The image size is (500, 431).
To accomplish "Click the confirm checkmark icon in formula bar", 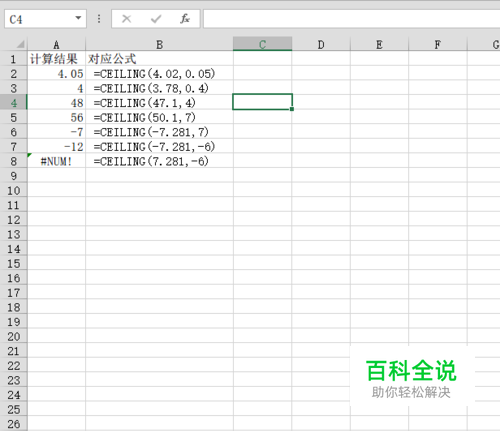I will tap(156, 19).
